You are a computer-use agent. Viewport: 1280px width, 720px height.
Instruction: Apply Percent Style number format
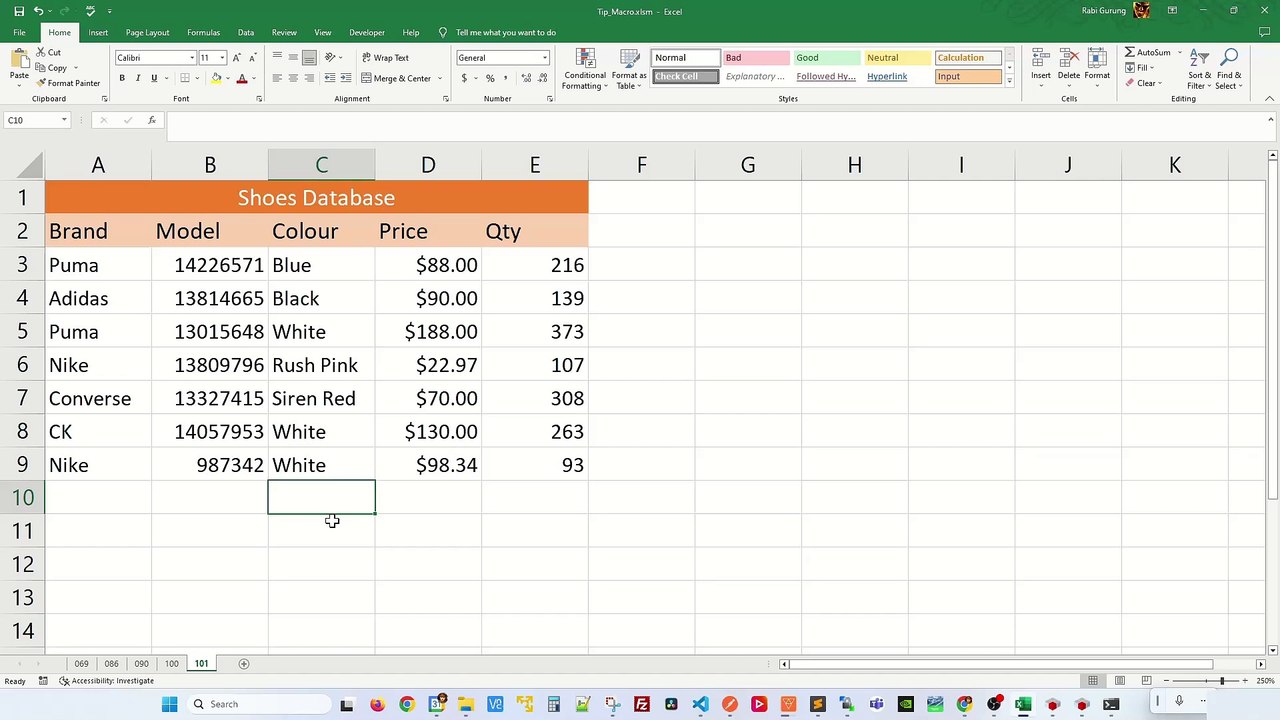490,78
